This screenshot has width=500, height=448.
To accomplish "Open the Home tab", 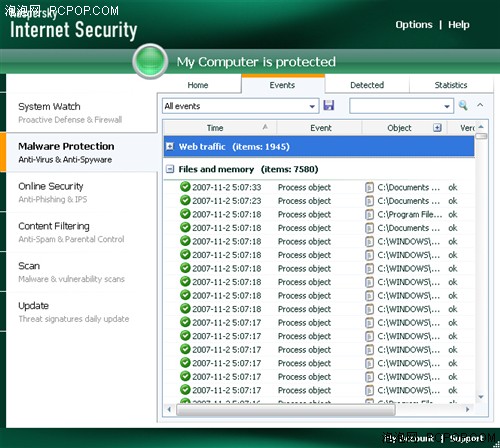I will [198, 85].
